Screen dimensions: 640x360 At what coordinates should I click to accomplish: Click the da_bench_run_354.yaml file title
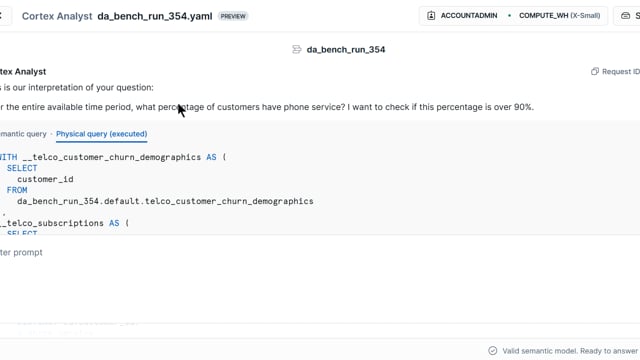155,16
